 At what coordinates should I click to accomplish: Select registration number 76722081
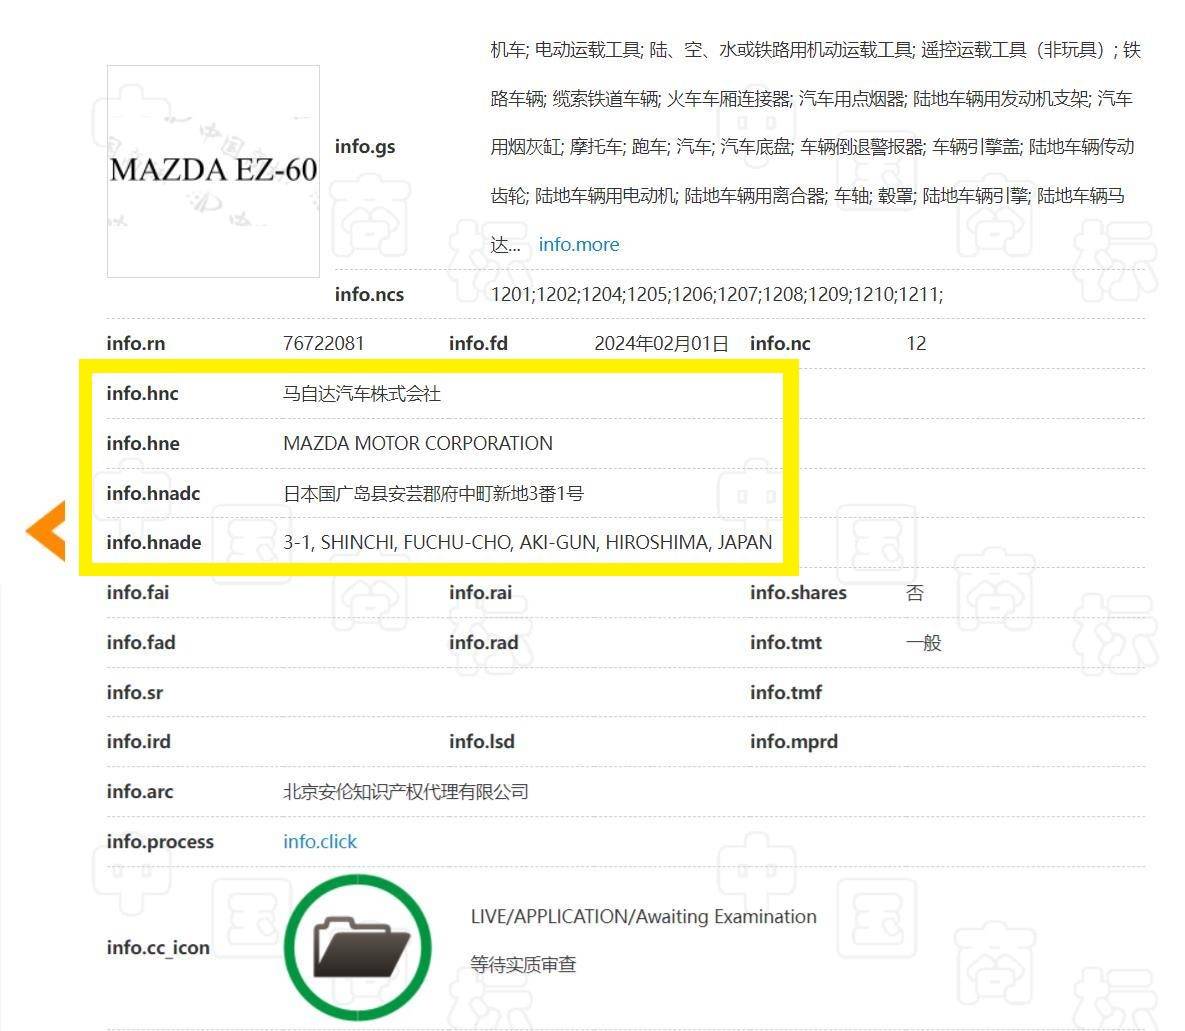(323, 343)
